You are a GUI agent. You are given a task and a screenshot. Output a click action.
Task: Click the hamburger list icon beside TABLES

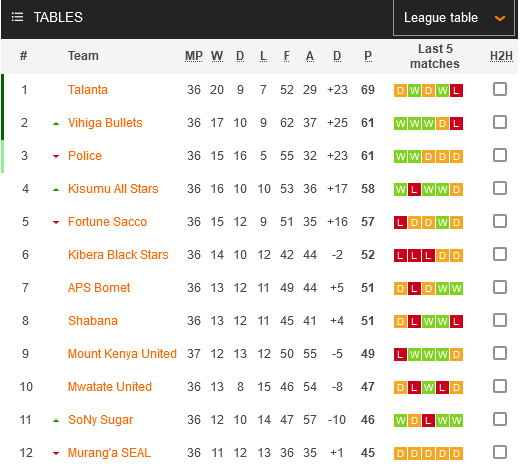17,17
